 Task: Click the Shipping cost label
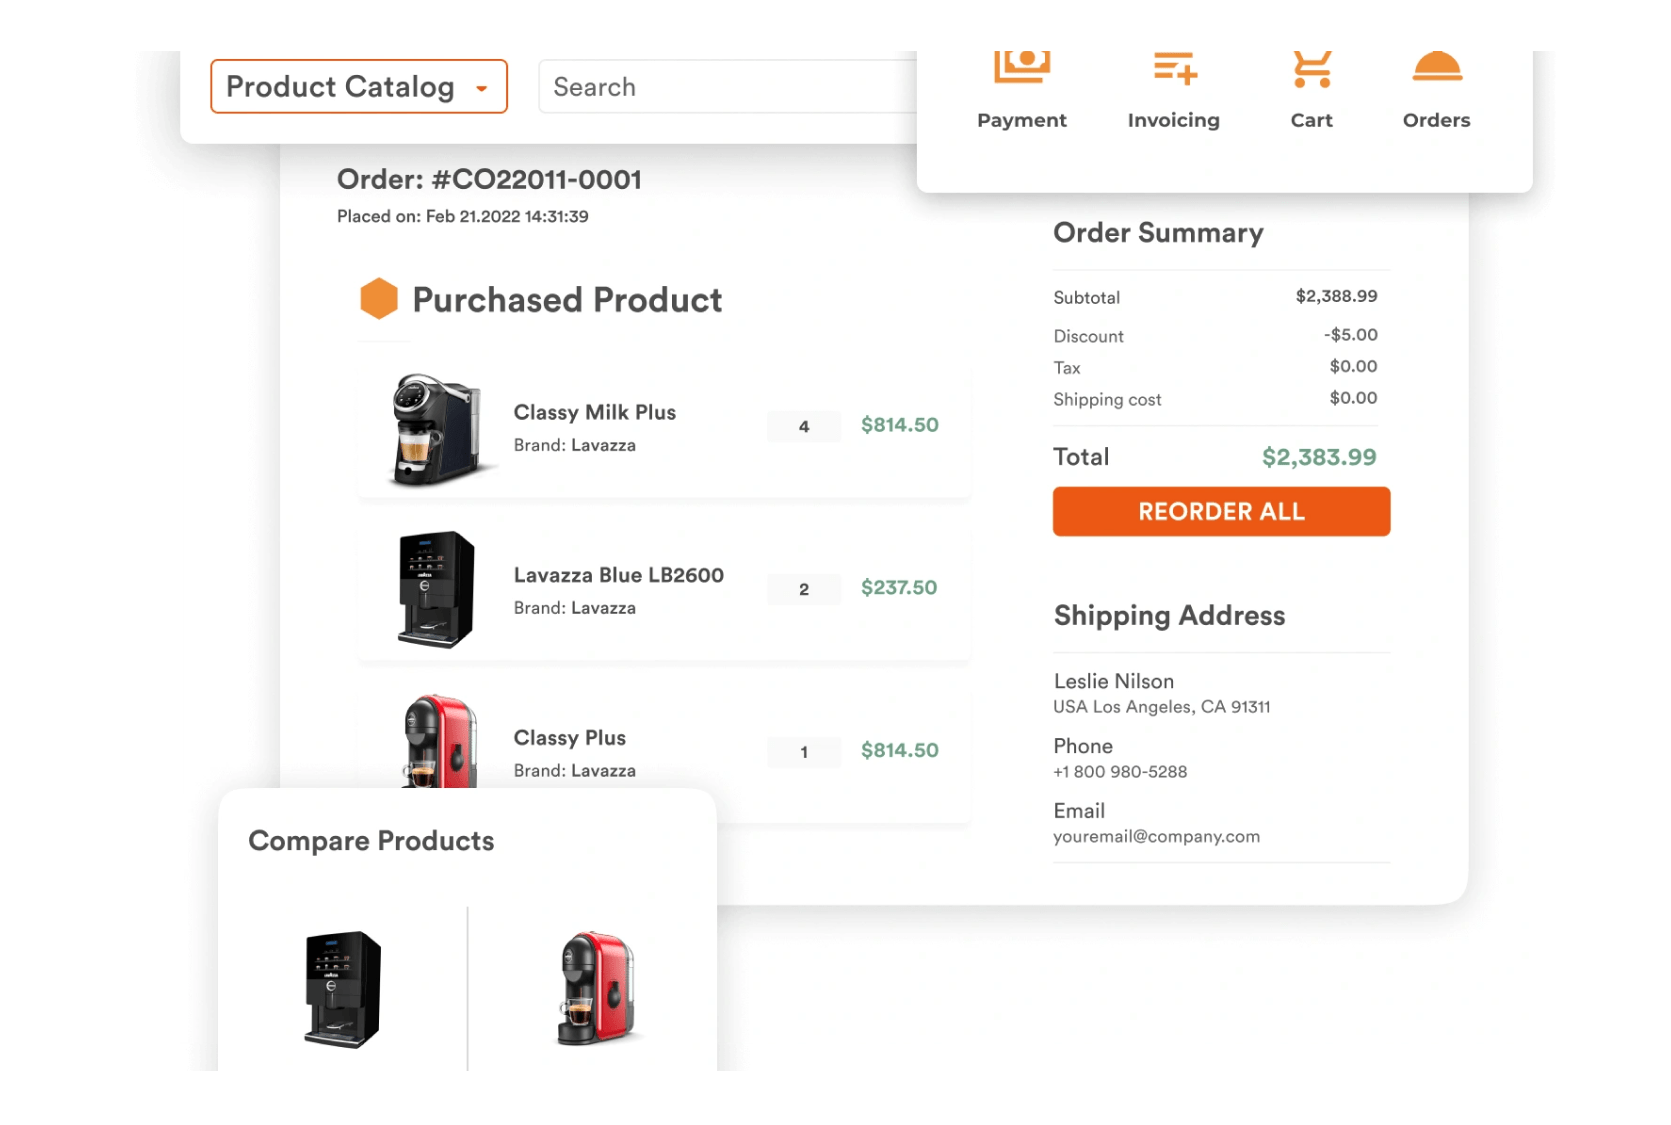click(1107, 400)
